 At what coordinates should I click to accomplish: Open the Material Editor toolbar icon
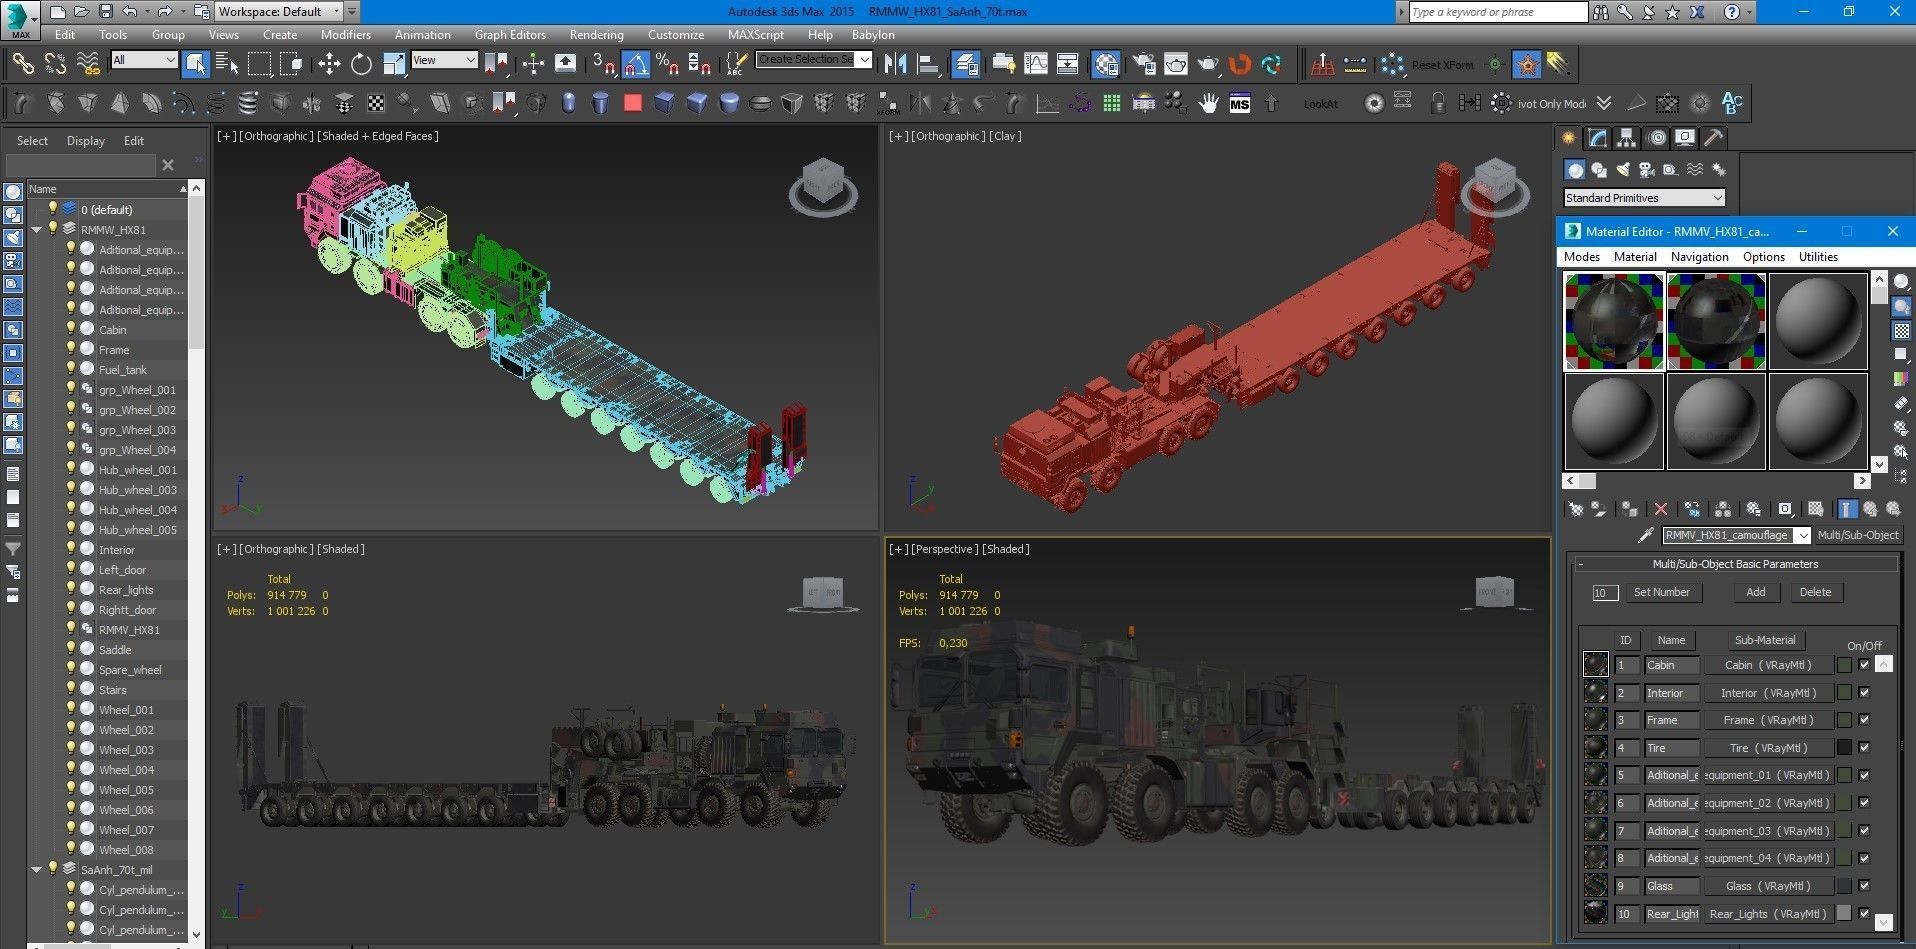(x=1106, y=65)
